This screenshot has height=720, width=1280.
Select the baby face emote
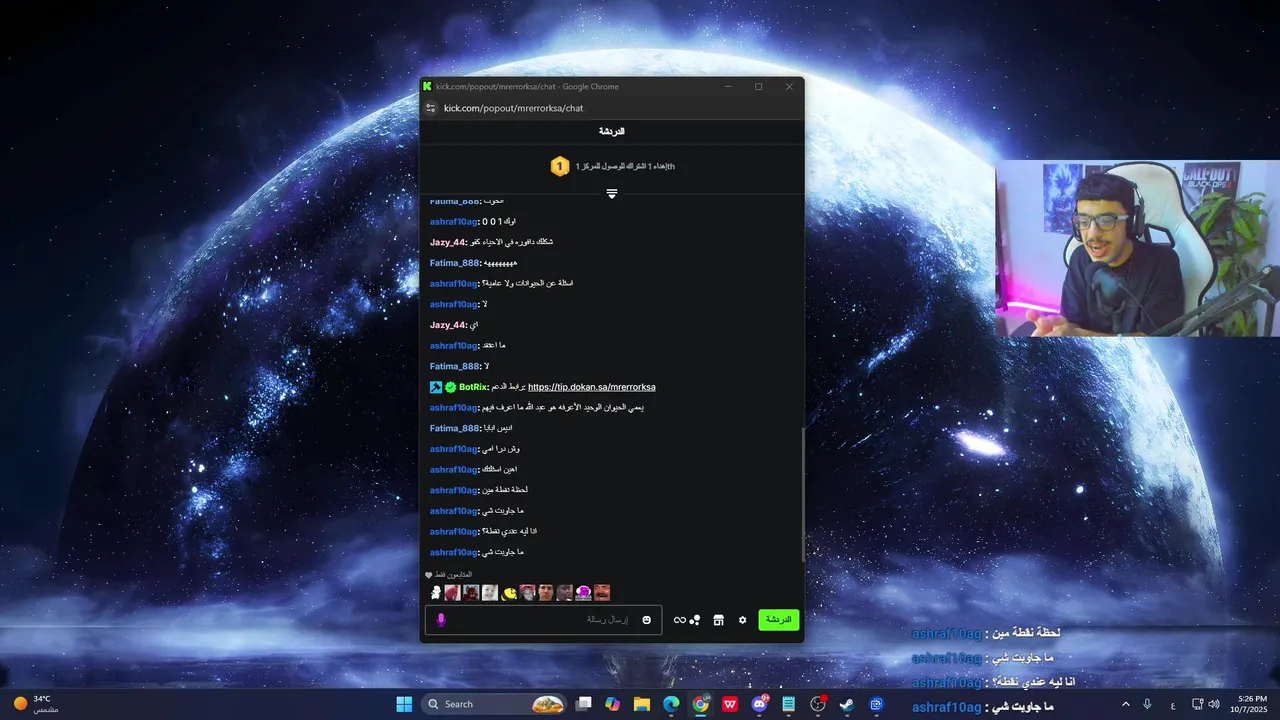click(x=490, y=593)
